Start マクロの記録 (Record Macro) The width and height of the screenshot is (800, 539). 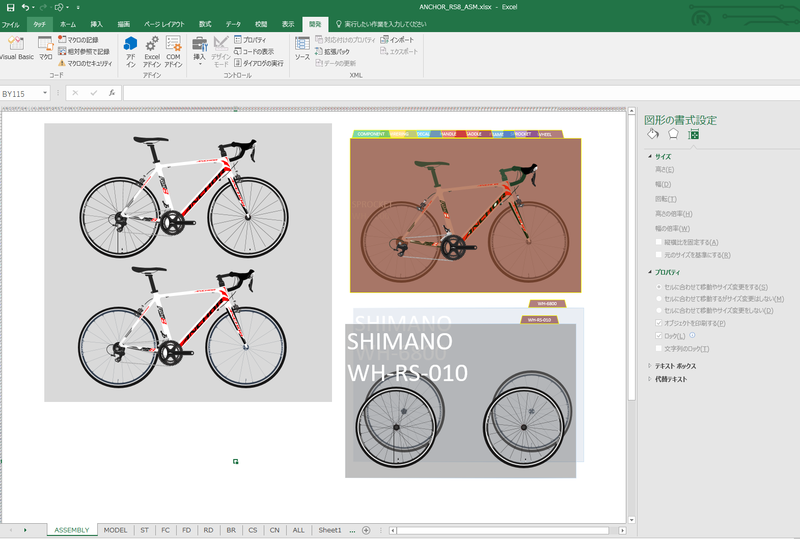point(78,39)
